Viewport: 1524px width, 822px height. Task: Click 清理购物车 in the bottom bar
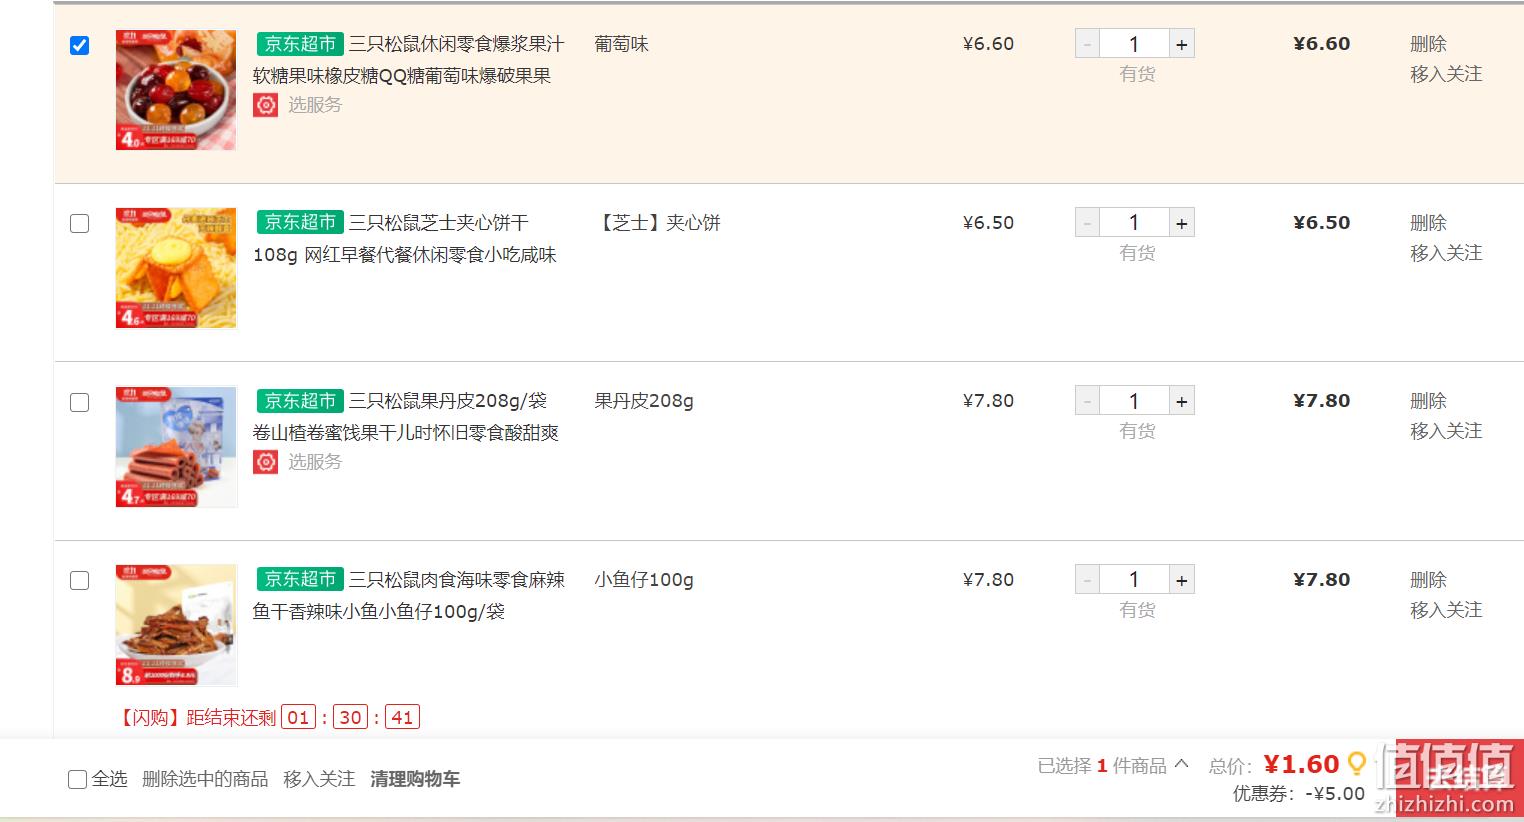pyautogui.click(x=415, y=779)
